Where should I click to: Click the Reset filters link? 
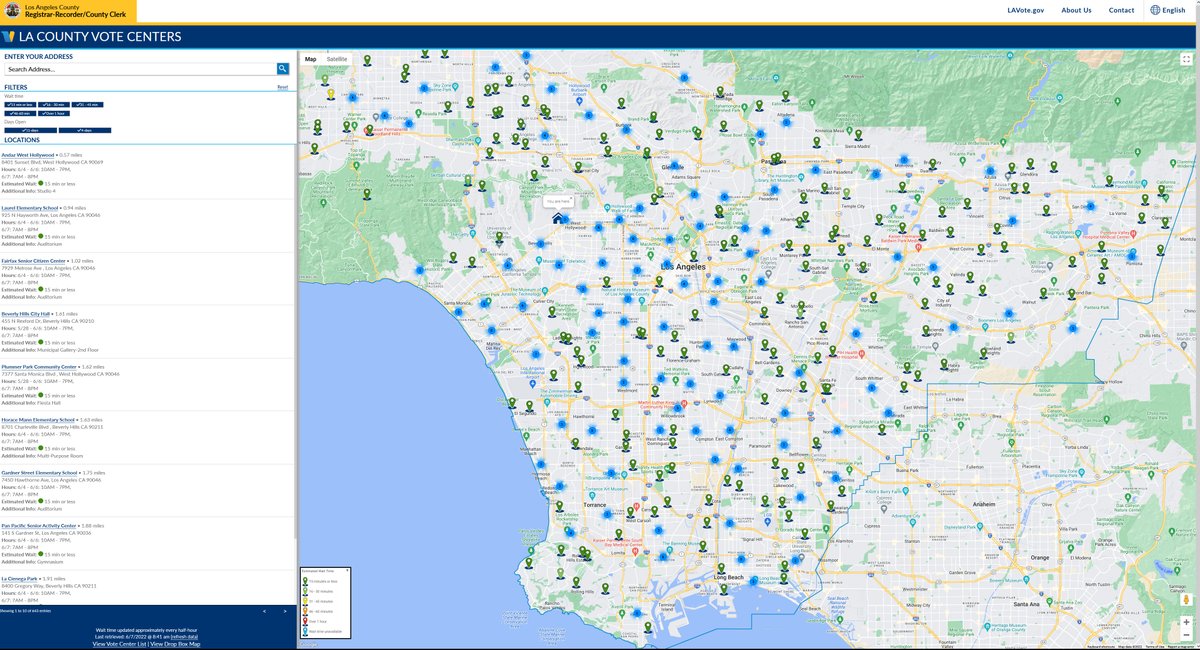coord(282,87)
